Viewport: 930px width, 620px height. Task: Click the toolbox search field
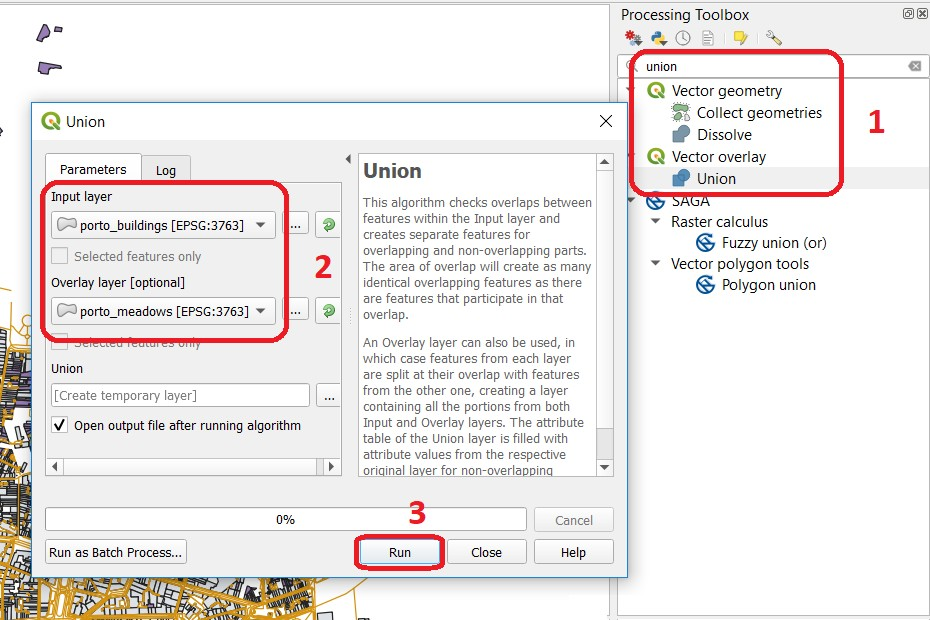tap(771, 66)
